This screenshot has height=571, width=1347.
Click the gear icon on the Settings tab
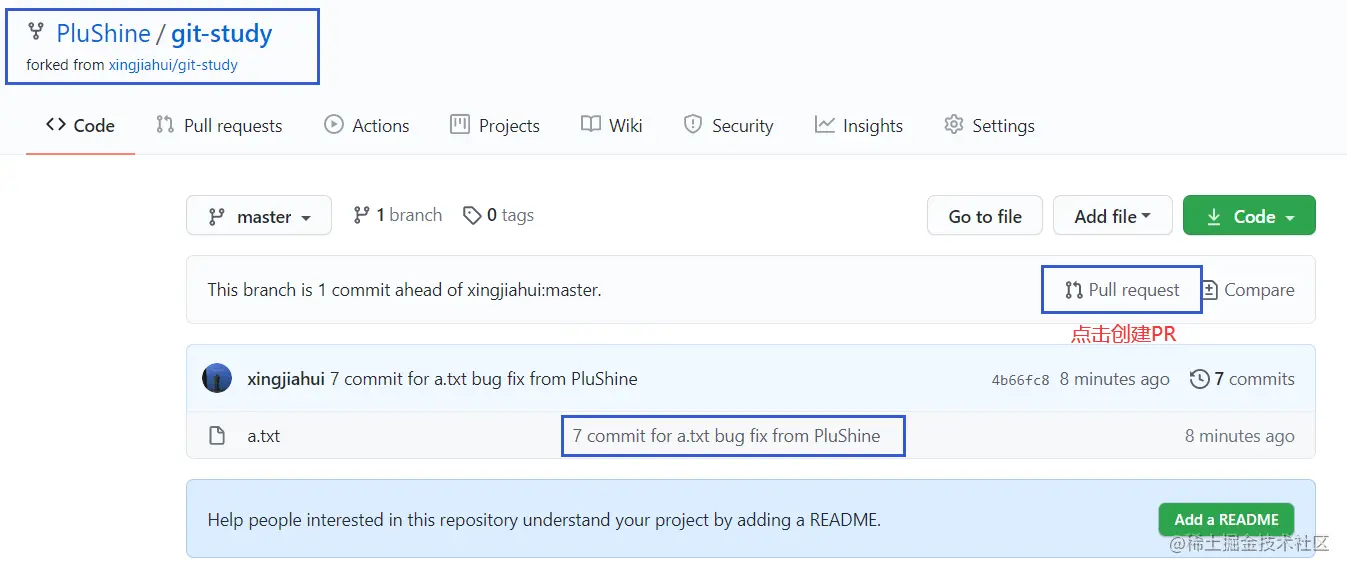(953, 124)
